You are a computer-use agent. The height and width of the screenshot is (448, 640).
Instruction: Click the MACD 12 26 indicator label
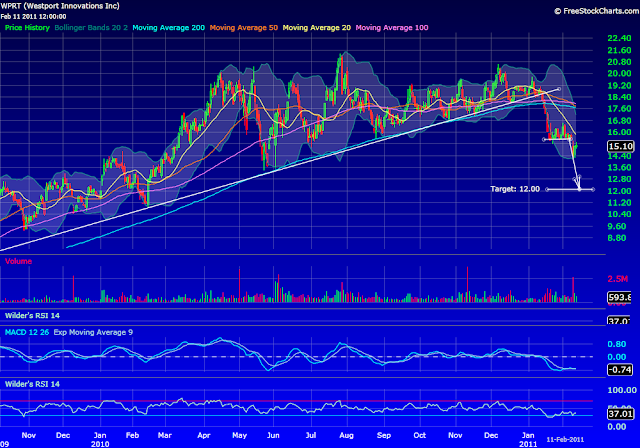27,332
